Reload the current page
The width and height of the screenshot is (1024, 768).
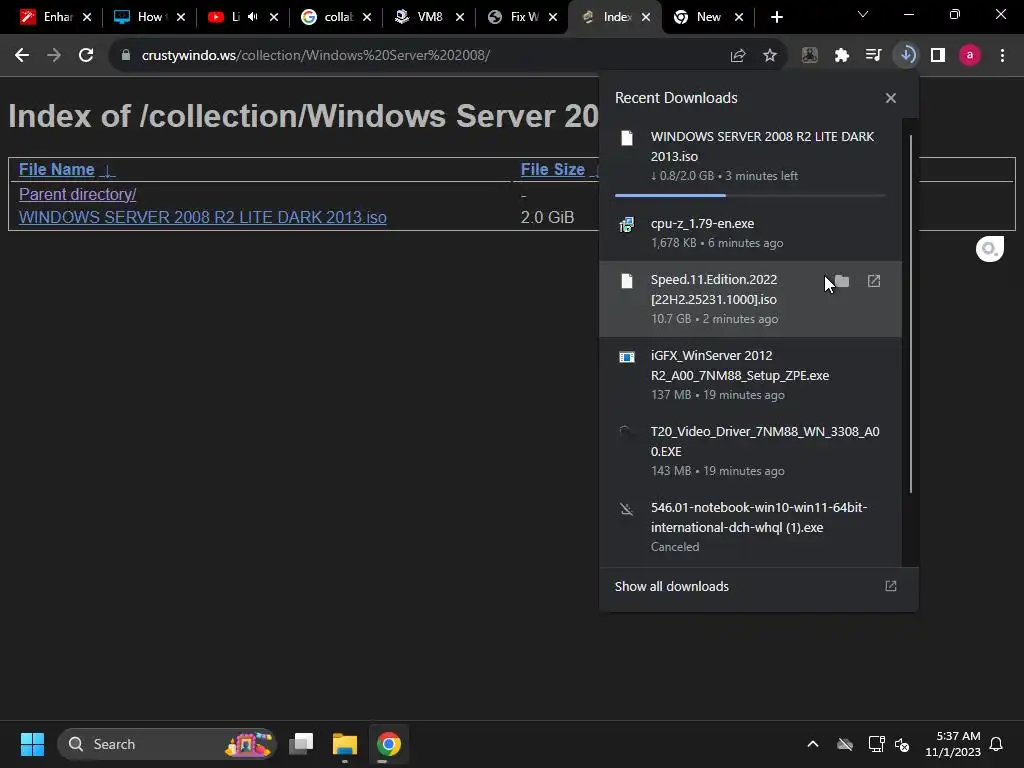pos(86,56)
